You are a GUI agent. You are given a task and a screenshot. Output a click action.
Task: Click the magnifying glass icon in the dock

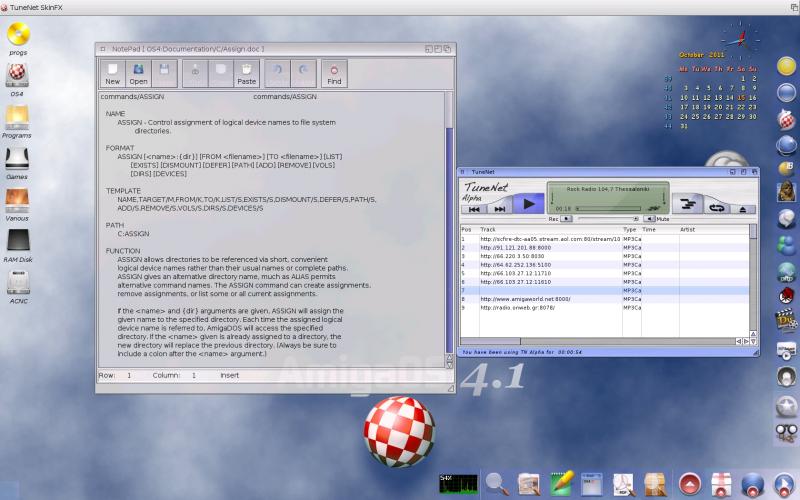[x=495, y=483]
